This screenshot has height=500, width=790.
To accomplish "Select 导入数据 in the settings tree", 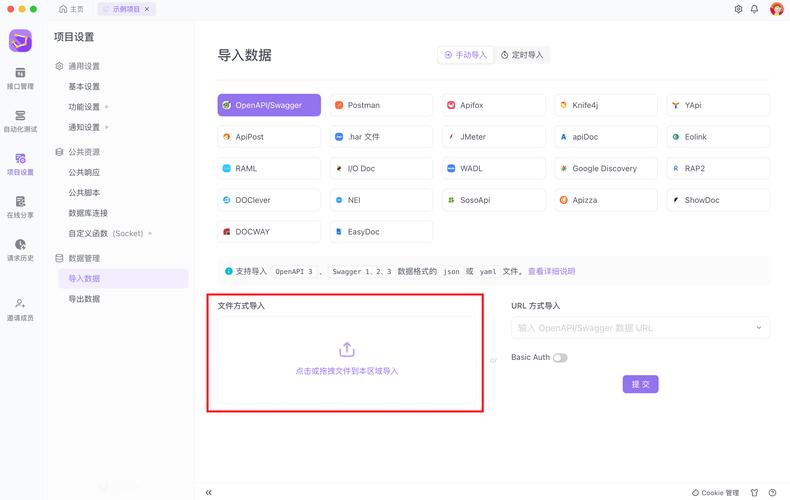I will 123,278.
